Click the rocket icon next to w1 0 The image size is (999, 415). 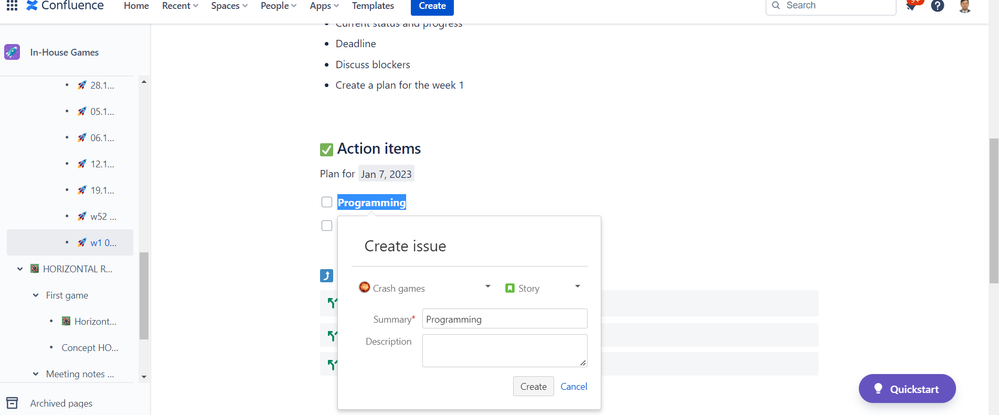(x=82, y=242)
